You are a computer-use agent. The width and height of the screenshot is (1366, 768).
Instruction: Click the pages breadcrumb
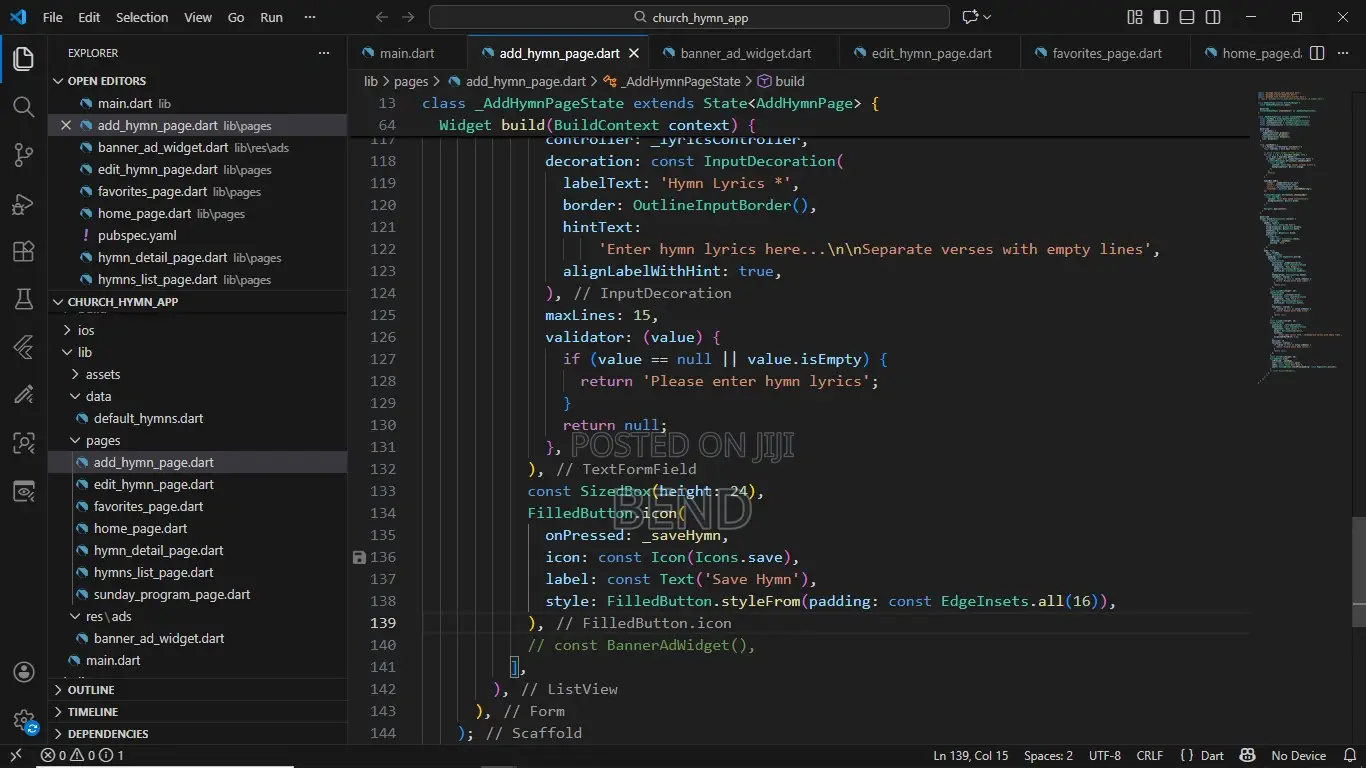411,81
